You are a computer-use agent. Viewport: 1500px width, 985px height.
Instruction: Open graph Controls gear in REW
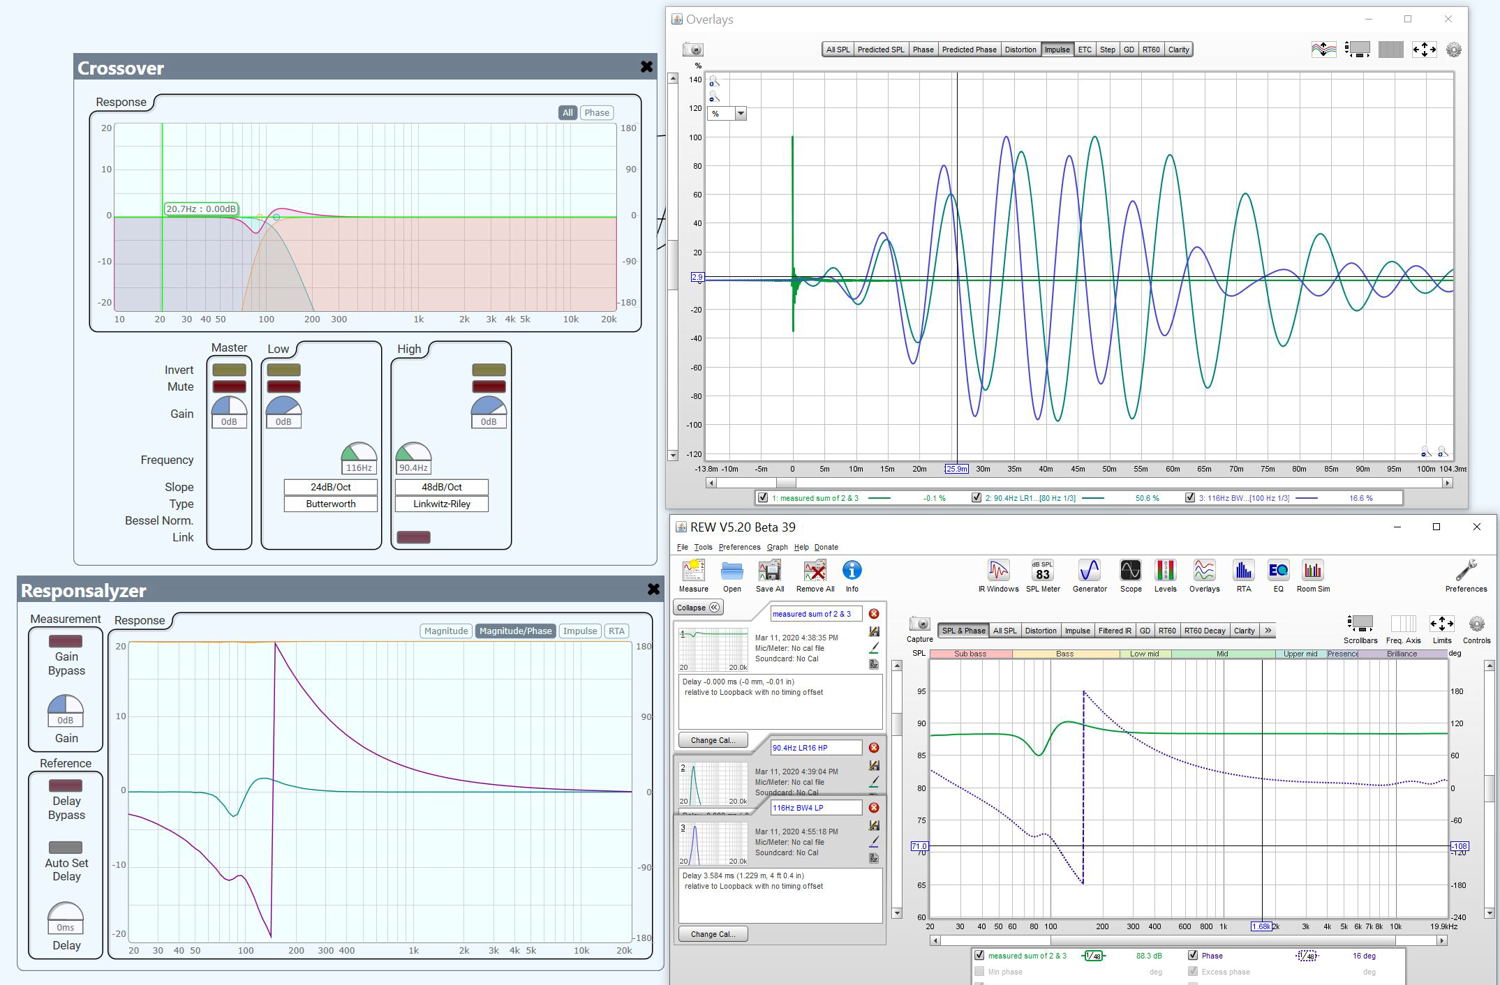pyautogui.click(x=1476, y=624)
